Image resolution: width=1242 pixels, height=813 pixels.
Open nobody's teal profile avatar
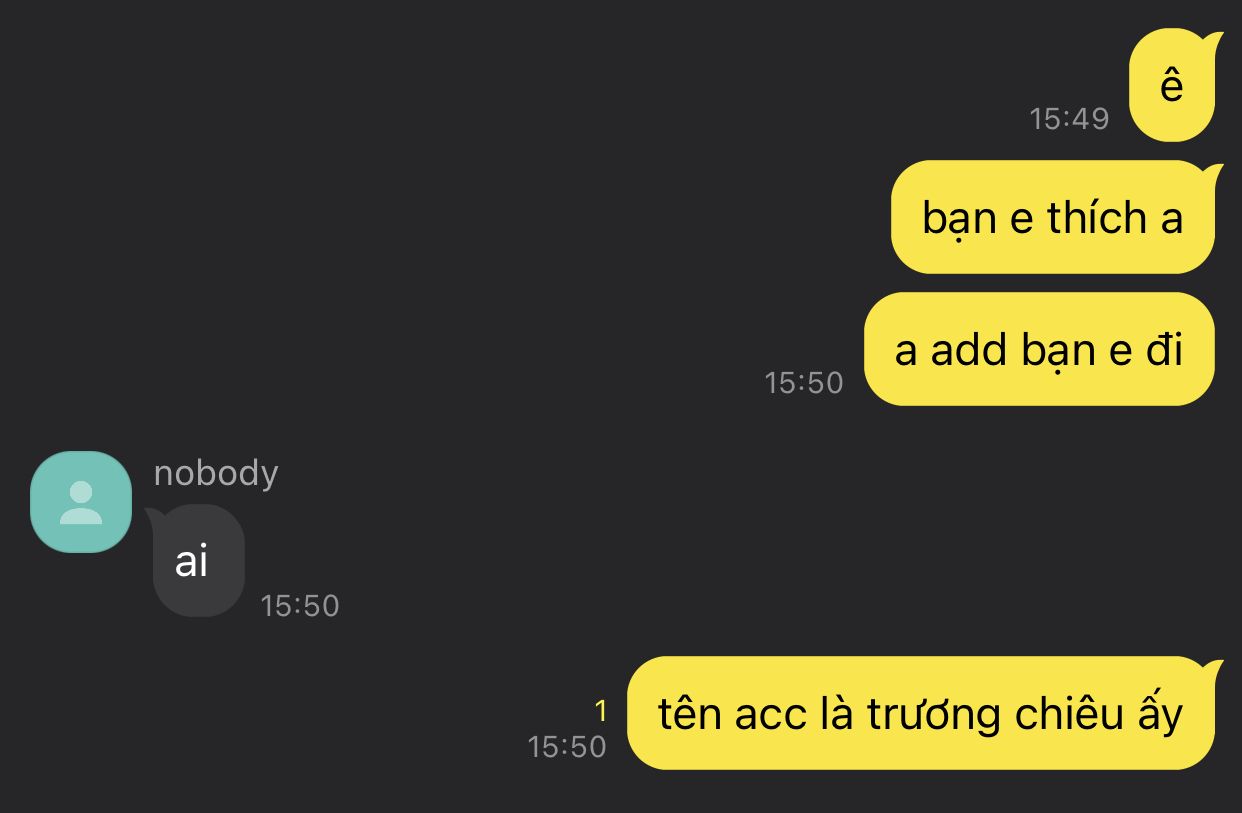point(81,502)
